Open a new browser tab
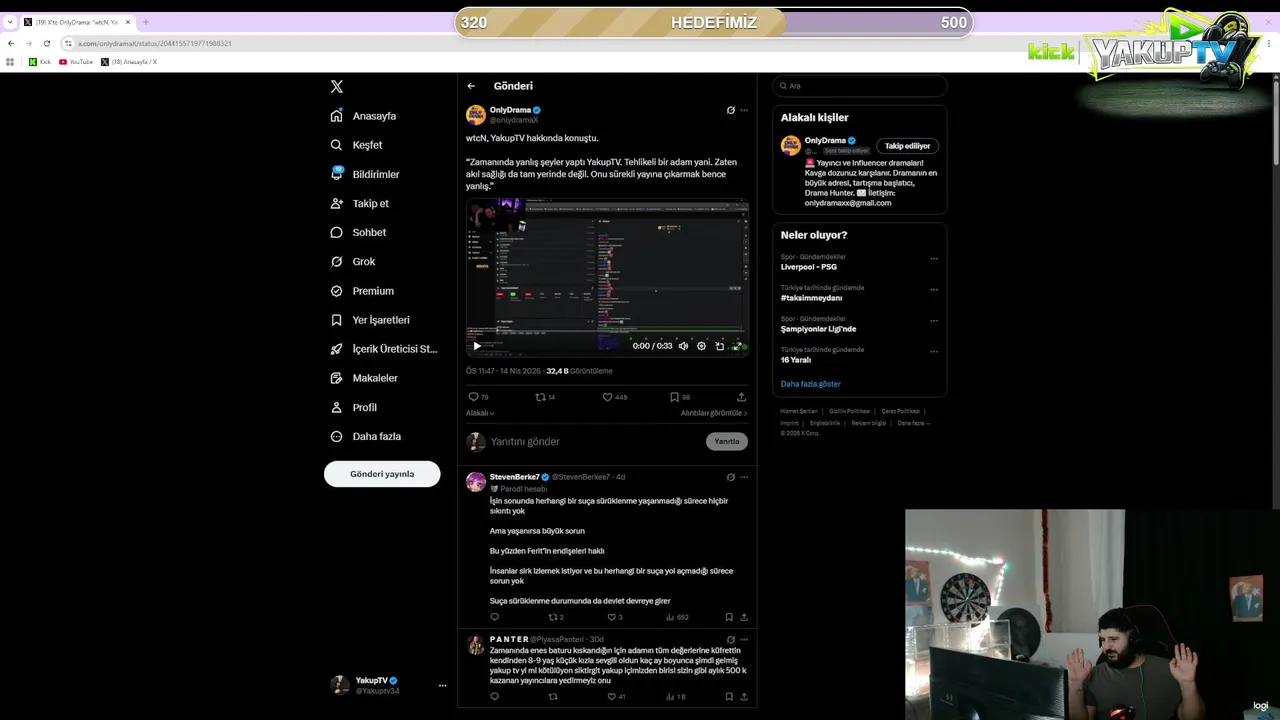Screen dimensions: 1280x720 click(x=145, y=22)
